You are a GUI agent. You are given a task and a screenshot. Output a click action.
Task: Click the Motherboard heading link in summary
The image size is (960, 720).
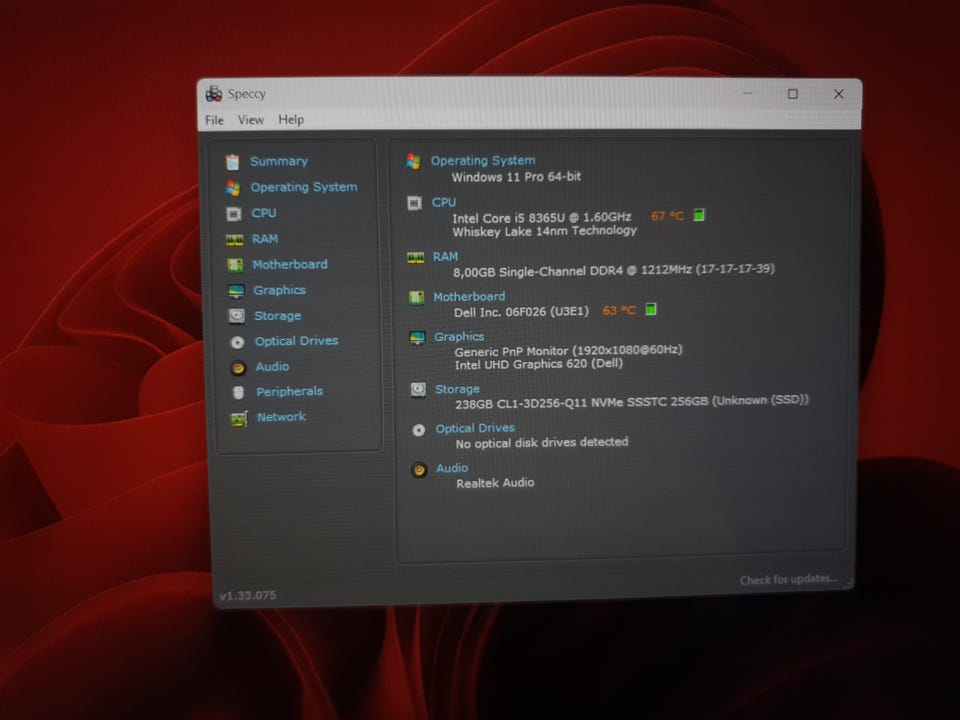click(470, 297)
